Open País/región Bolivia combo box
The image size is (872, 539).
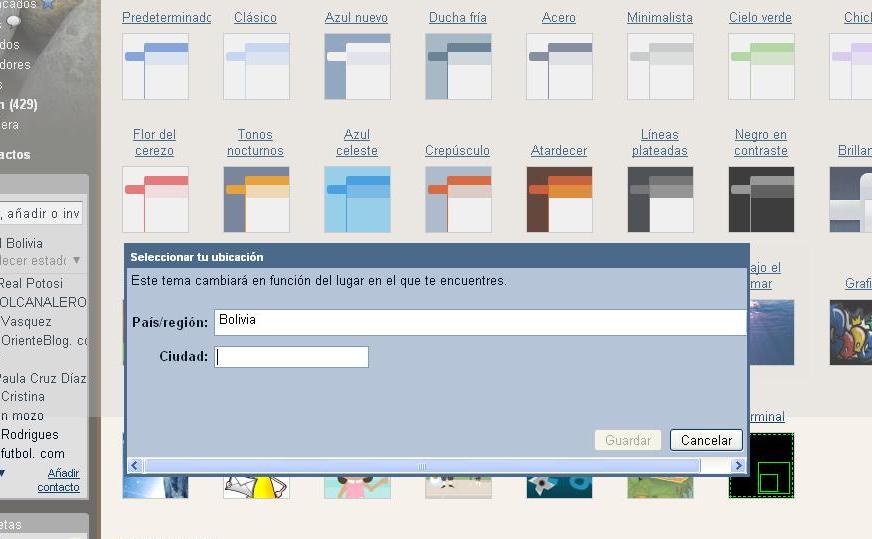pyautogui.click(x=480, y=322)
